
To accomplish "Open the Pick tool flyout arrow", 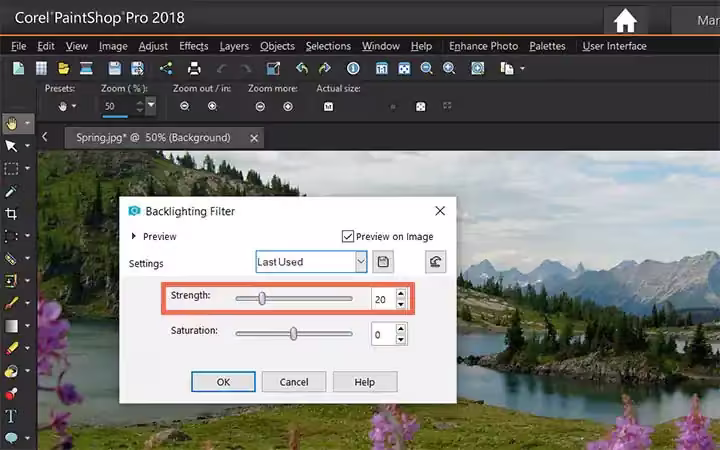I will [x=28, y=146].
